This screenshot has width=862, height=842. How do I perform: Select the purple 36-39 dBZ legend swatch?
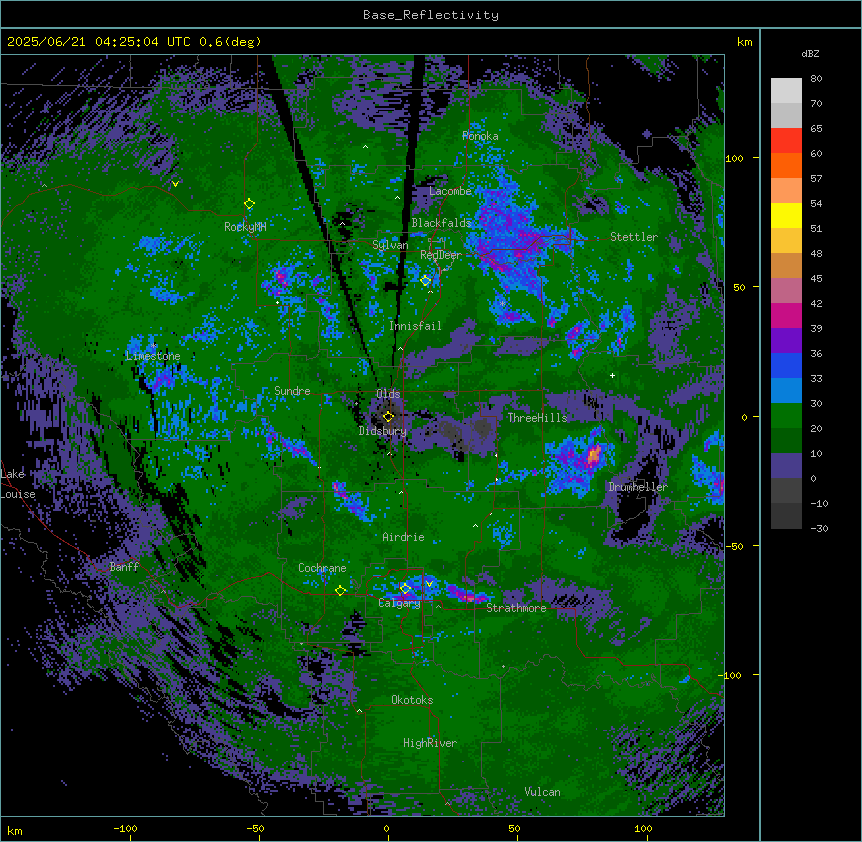point(786,341)
